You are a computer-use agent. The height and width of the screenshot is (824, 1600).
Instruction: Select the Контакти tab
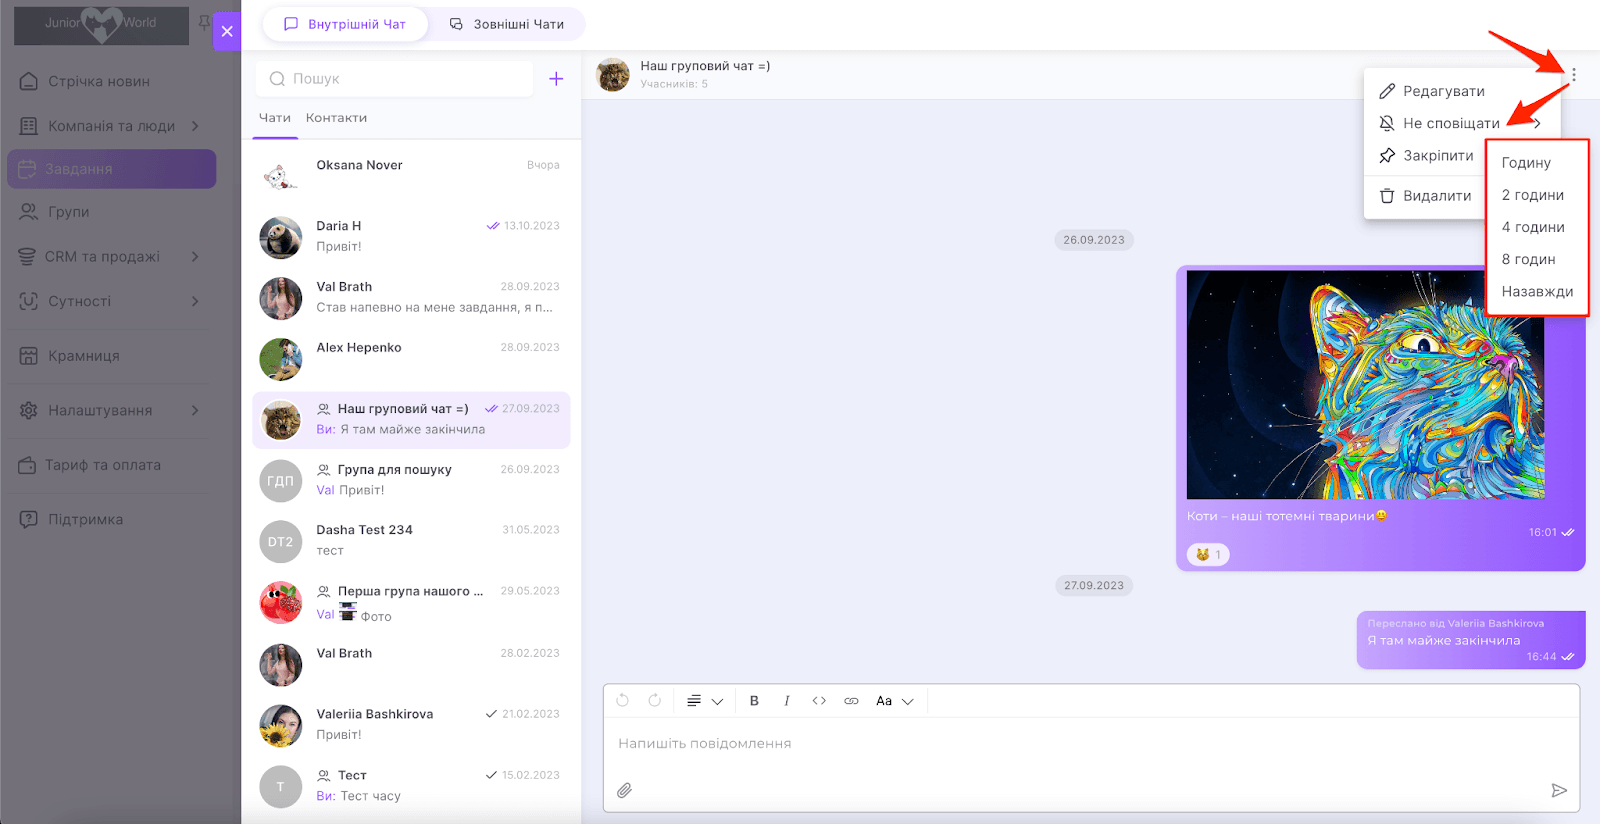[x=336, y=118]
